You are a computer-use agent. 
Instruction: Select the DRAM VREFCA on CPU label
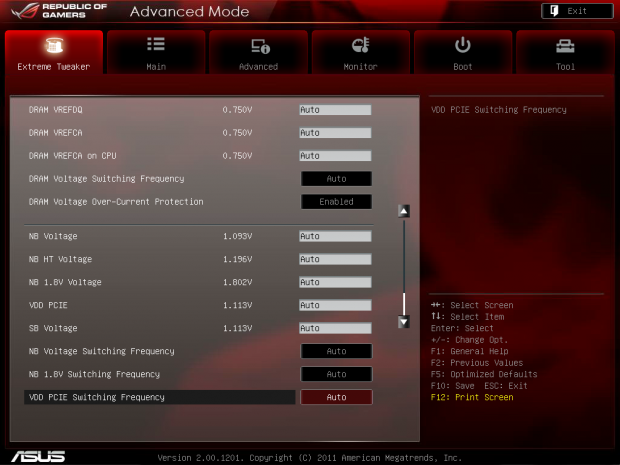point(72,155)
